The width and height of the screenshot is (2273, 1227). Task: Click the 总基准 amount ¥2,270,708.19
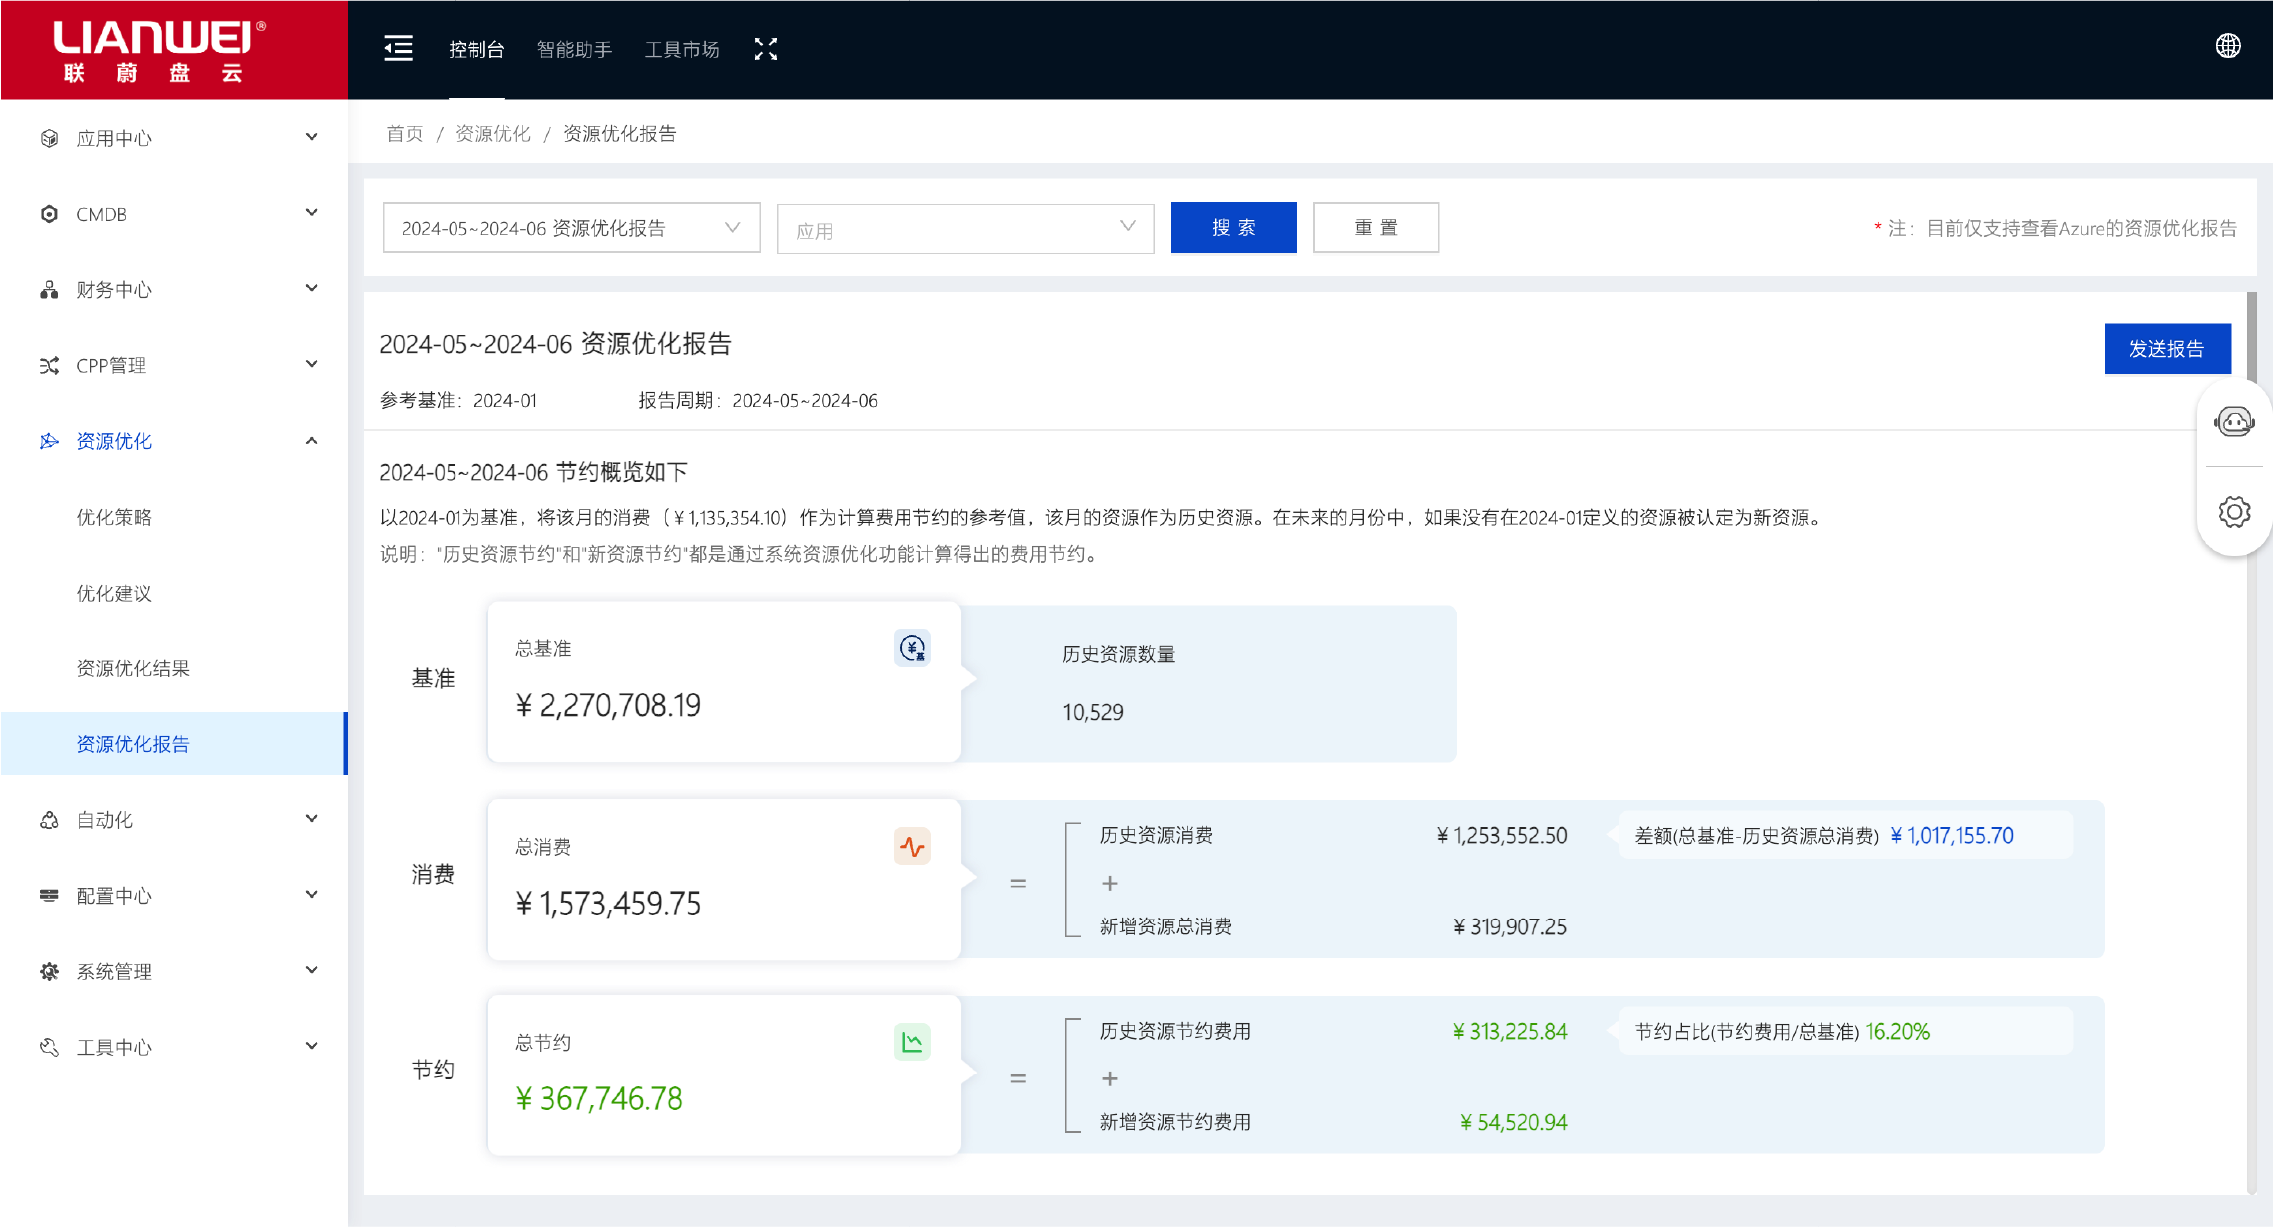click(x=608, y=706)
